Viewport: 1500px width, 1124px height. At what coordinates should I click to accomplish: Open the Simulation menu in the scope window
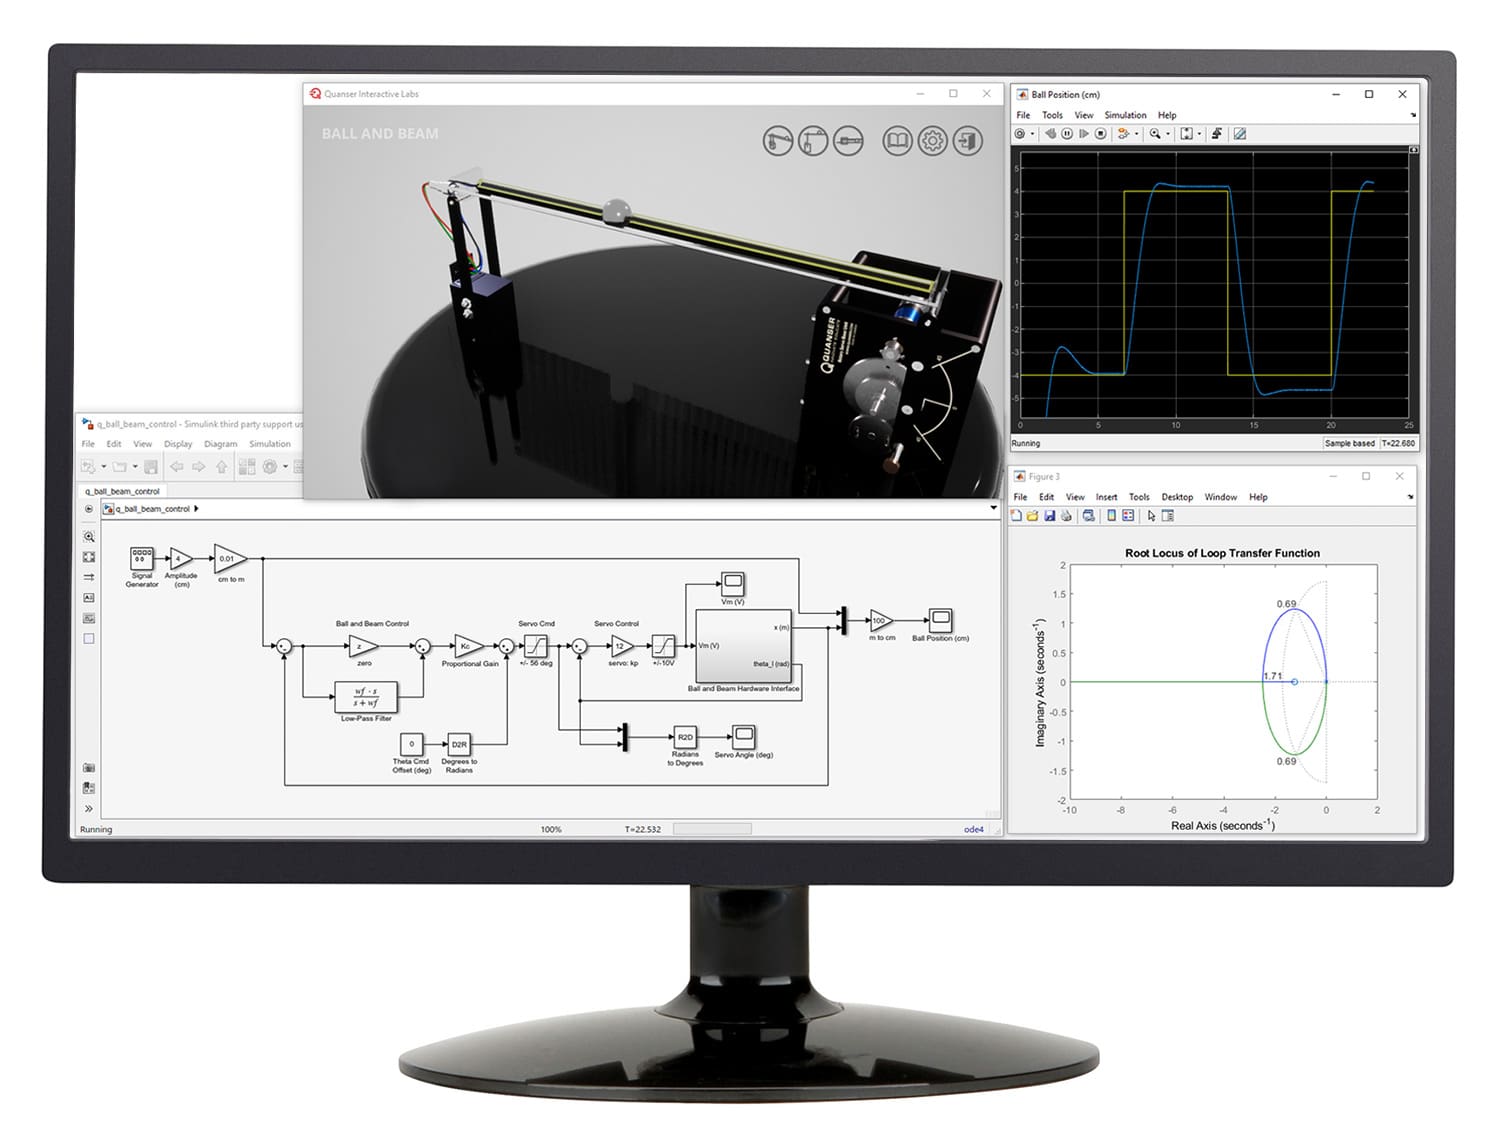[x=1125, y=115]
